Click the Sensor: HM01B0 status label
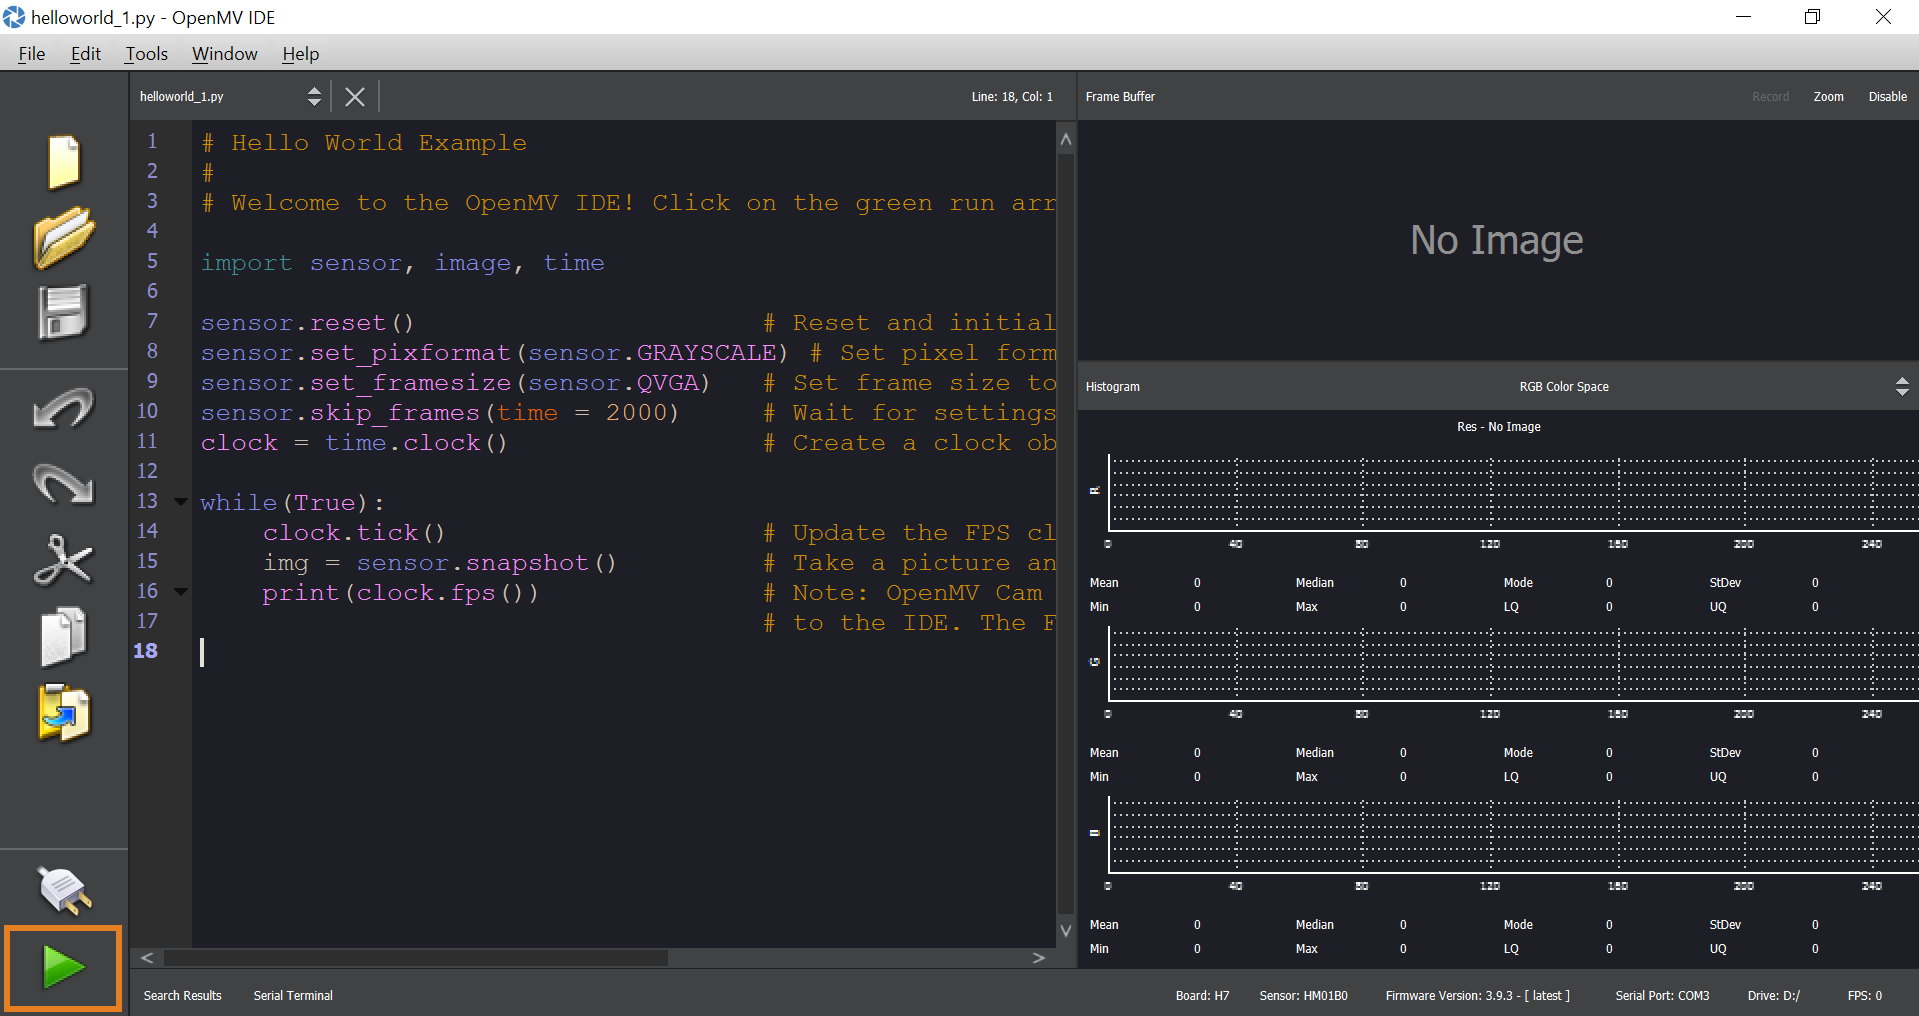Image resolution: width=1919 pixels, height=1016 pixels. pyautogui.click(x=1303, y=996)
